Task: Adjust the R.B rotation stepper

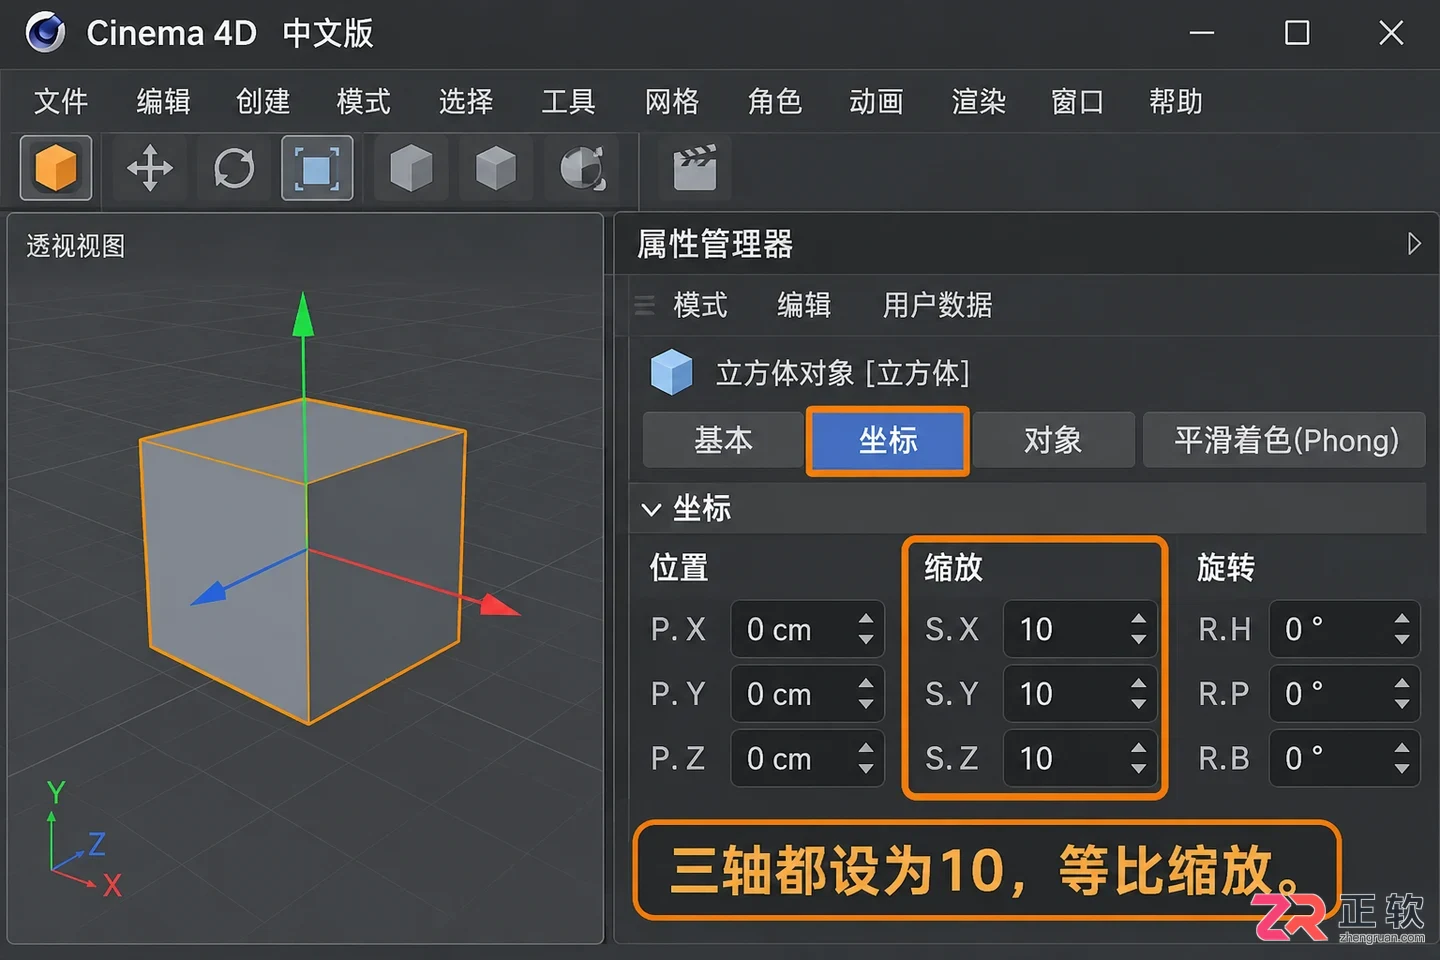Action: pos(1402,758)
